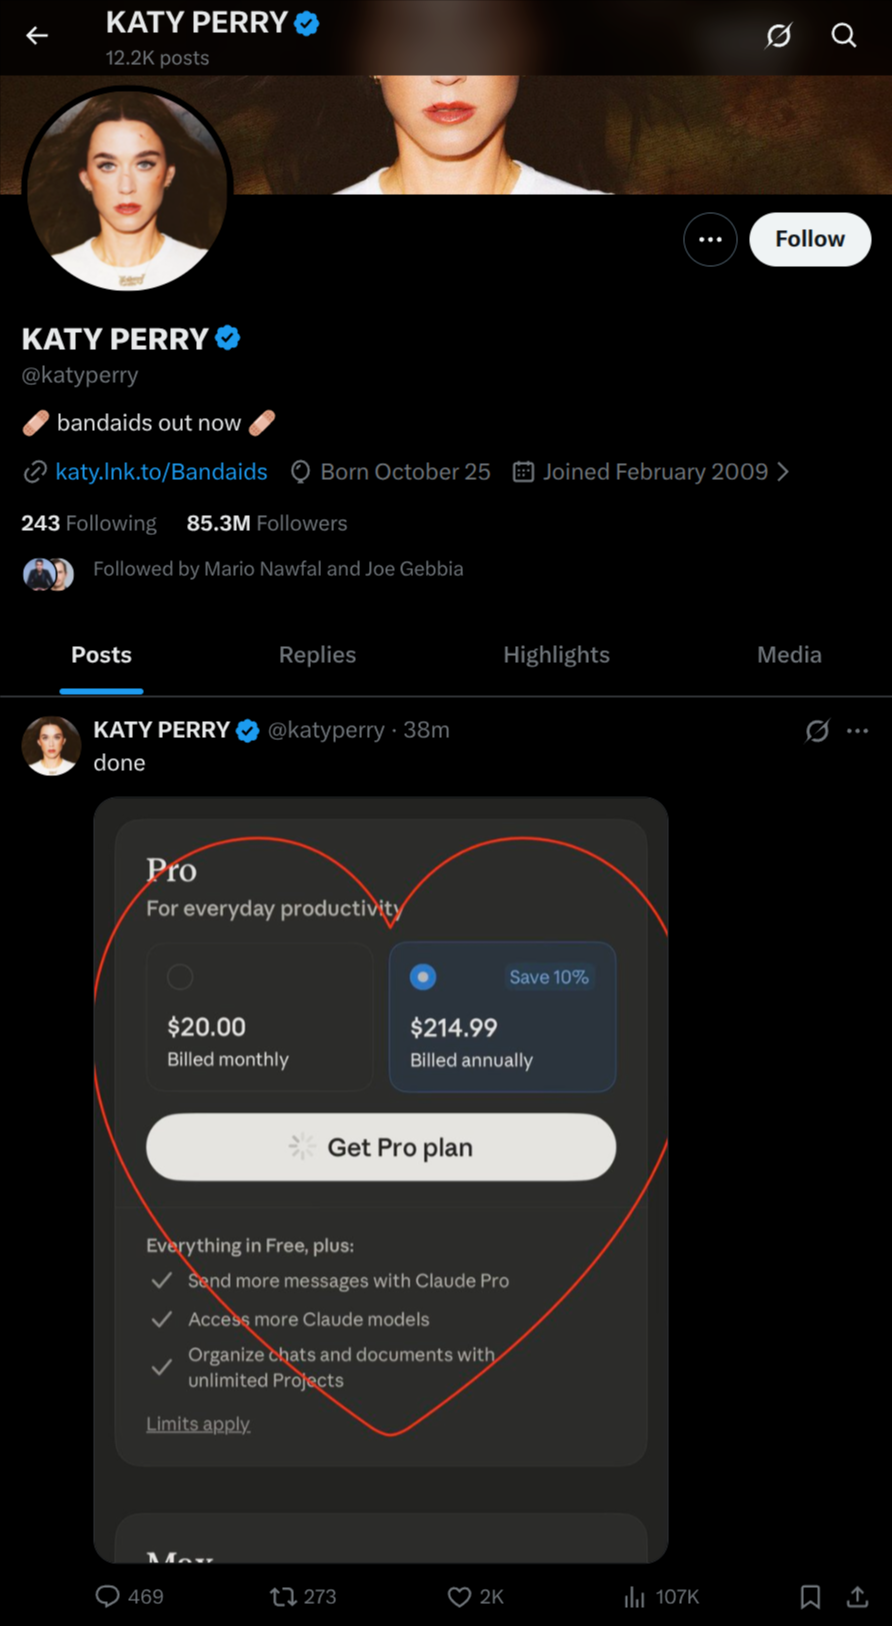Image resolution: width=892 pixels, height=1626 pixels.
Task: Tap the share upload icon
Action: (x=857, y=1596)
